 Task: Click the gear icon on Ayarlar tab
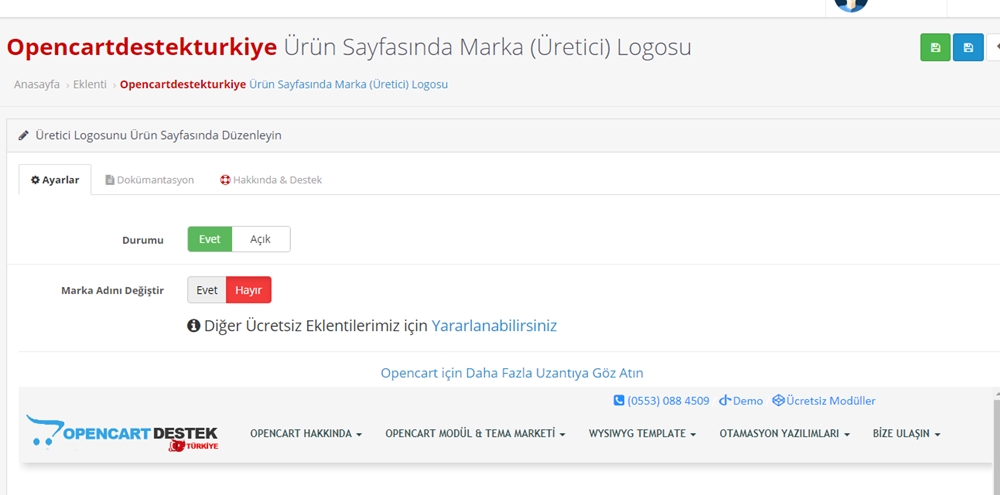(x=36, y=180)
